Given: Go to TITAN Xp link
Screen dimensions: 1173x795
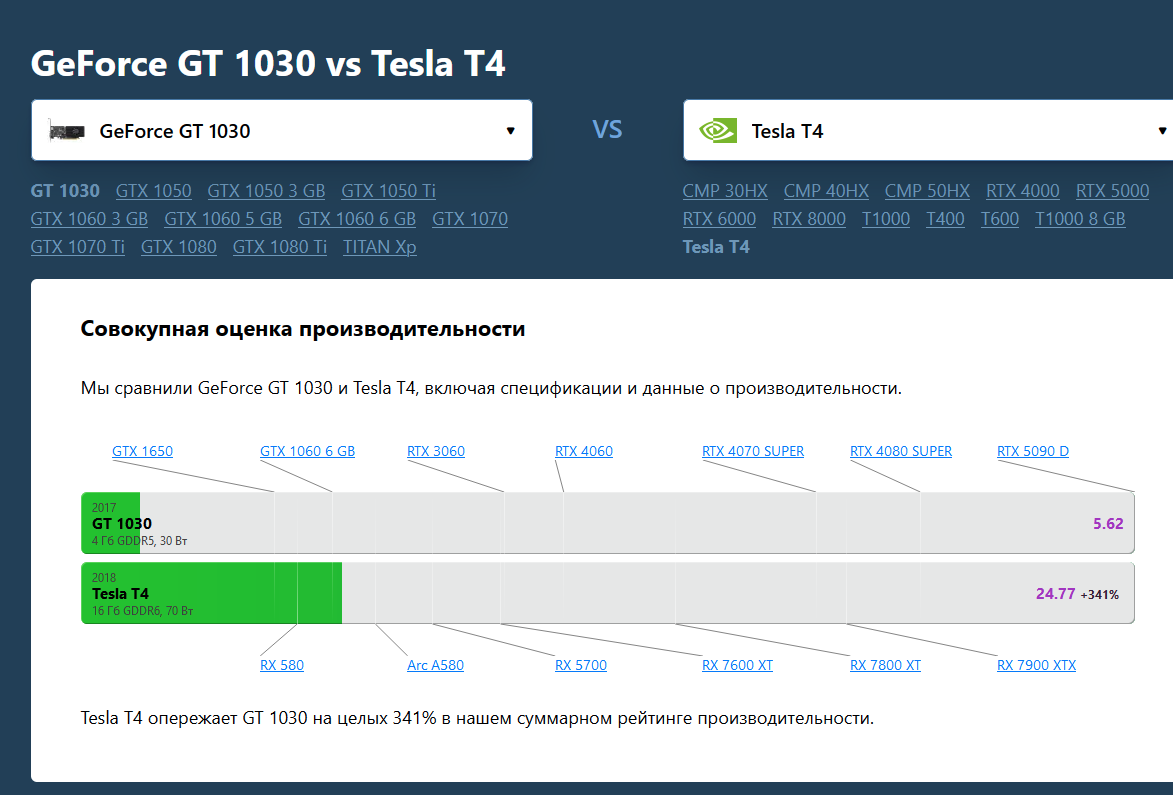Looking at the screenshot, I should click(x=379, y=247).
